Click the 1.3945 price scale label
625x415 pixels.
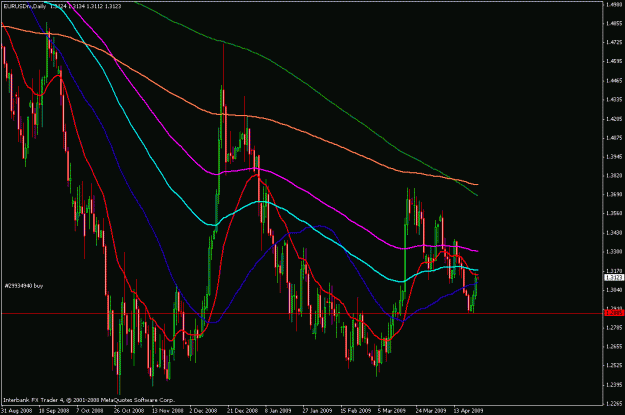click(614, 157)
